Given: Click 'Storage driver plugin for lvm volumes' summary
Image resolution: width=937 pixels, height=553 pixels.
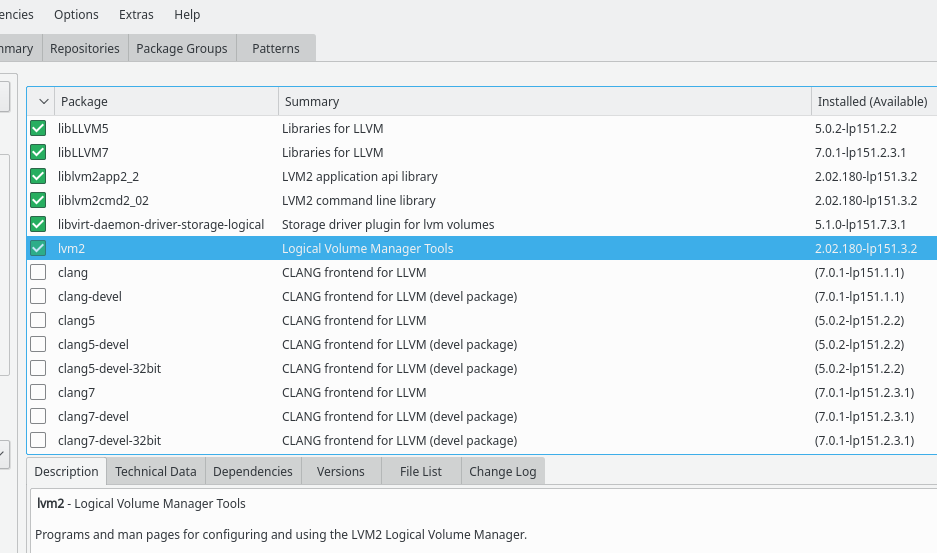Looking at the screenshot, I should point(388,225).
